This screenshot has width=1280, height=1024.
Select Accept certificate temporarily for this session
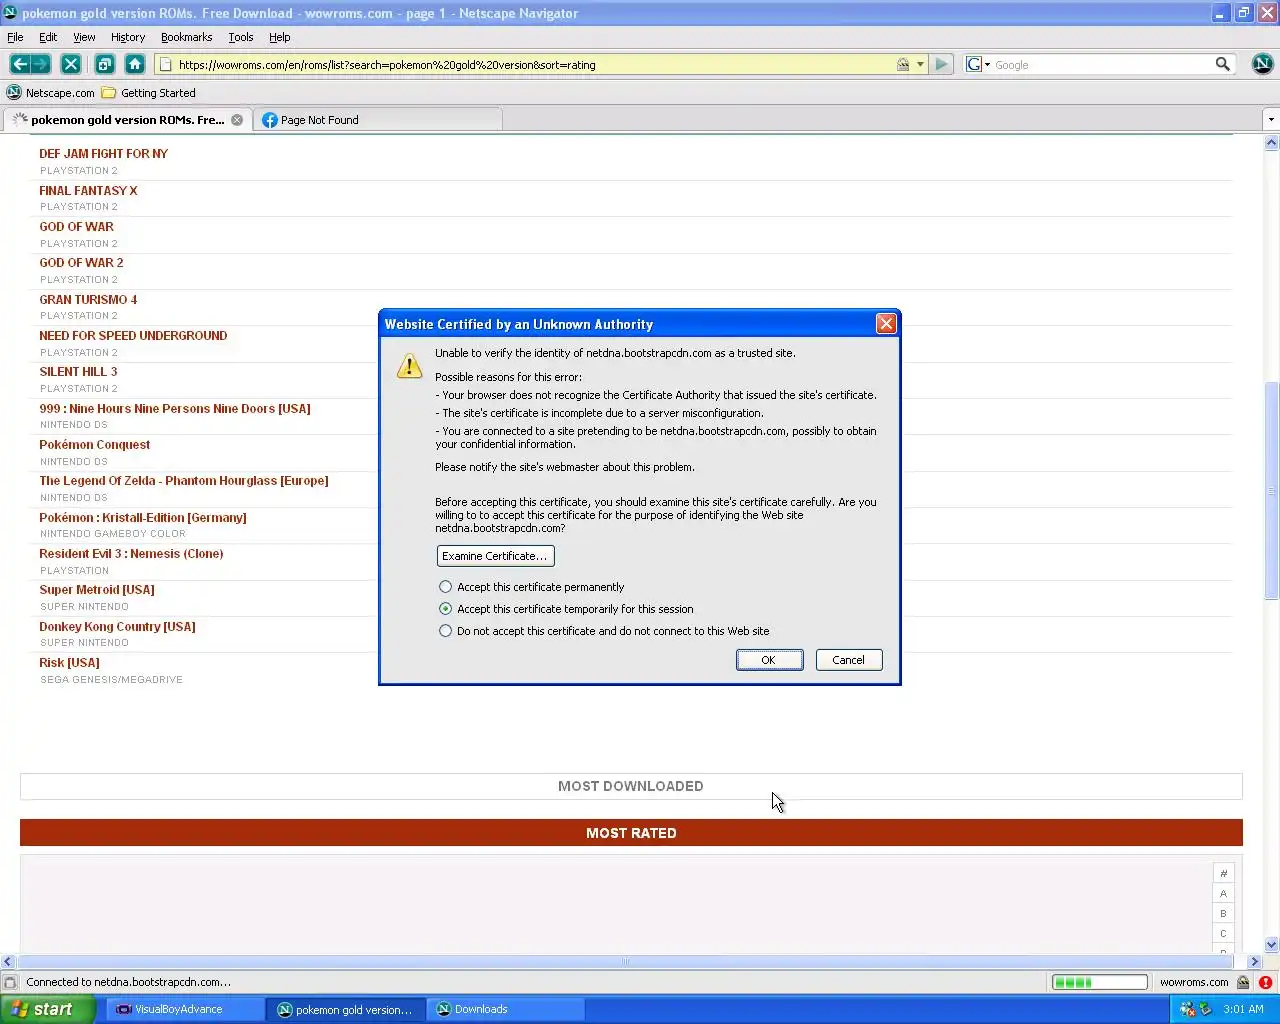(445, 609)
